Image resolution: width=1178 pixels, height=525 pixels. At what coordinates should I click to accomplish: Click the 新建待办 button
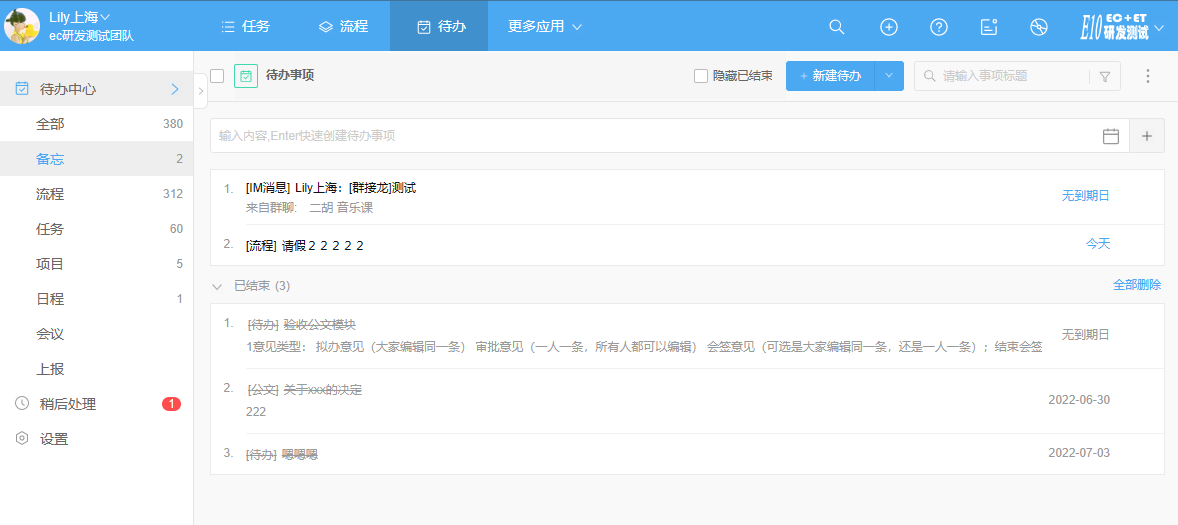(830, 76)
